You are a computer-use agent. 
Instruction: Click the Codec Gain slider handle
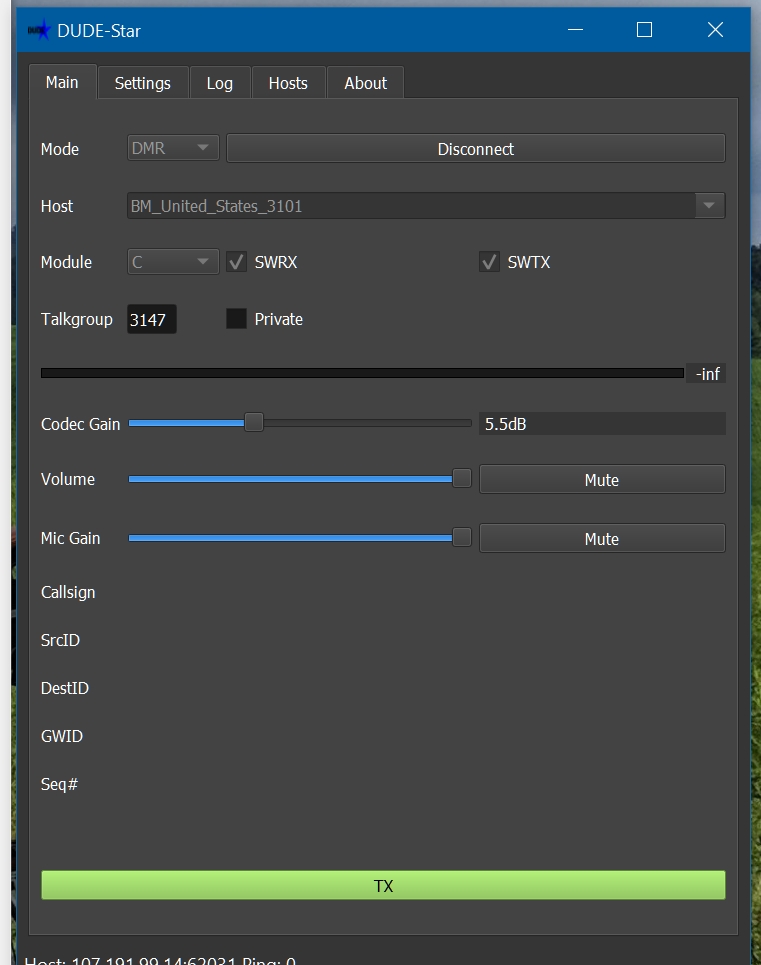click(x=254, y=423)
